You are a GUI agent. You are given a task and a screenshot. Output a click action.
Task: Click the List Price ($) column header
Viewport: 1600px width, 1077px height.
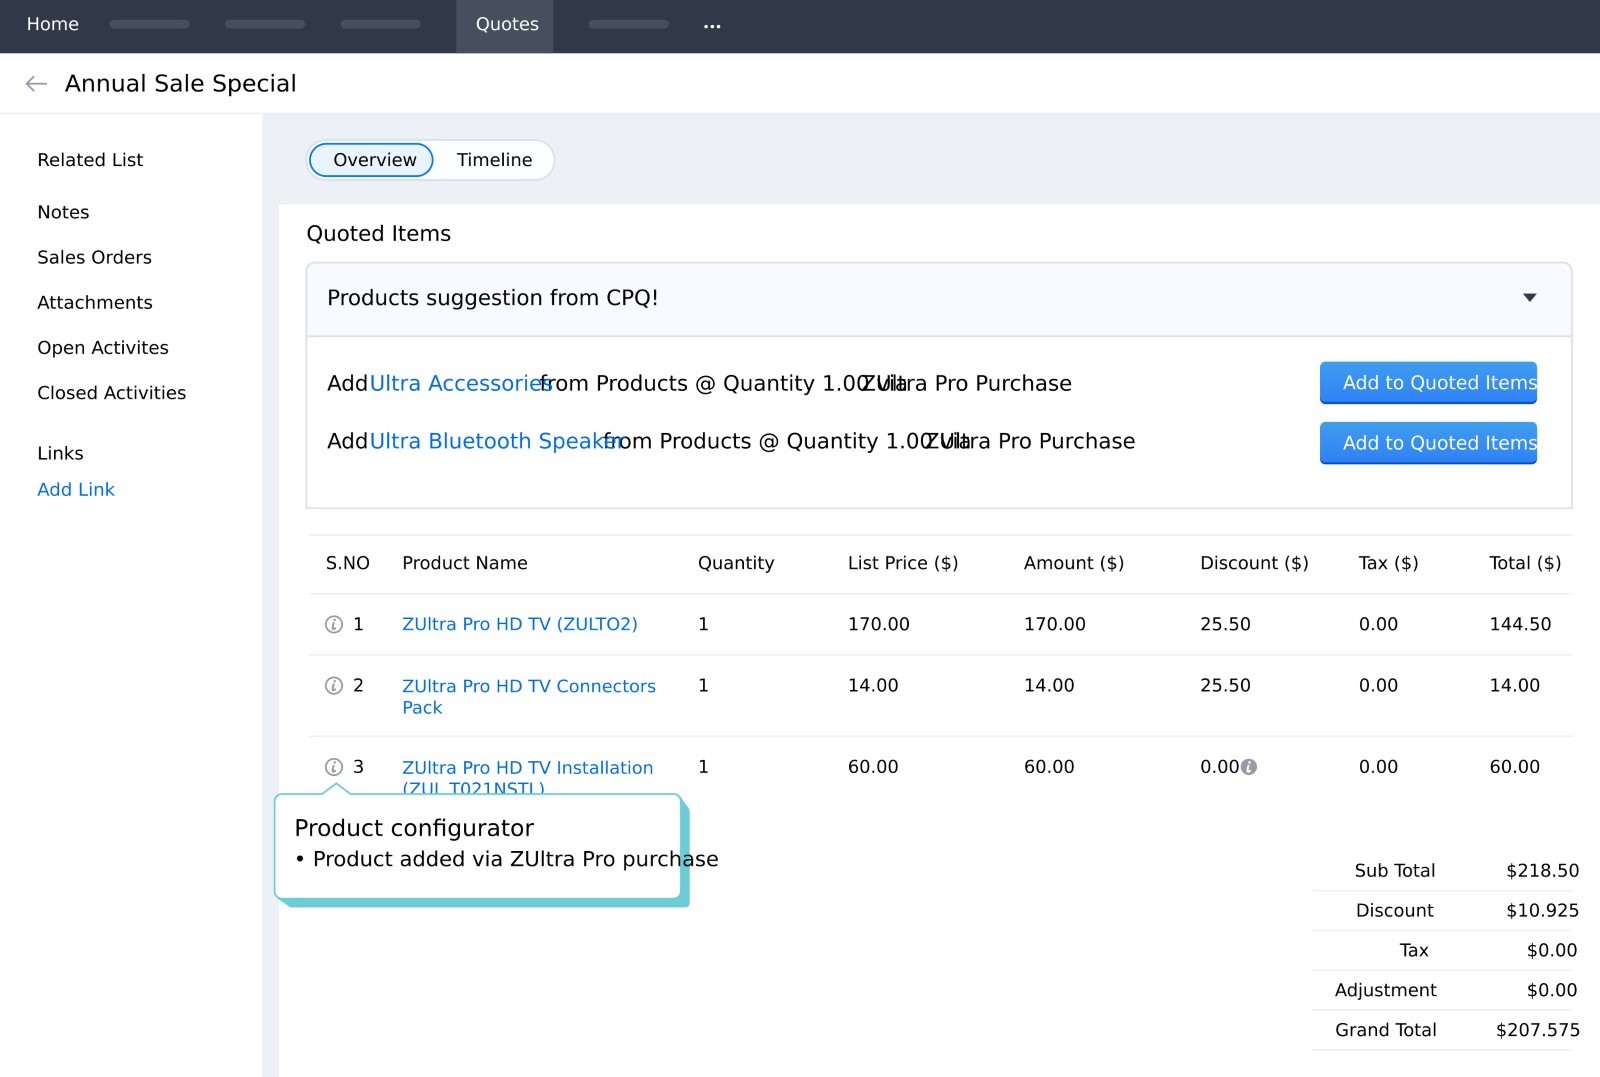[903, 563]
